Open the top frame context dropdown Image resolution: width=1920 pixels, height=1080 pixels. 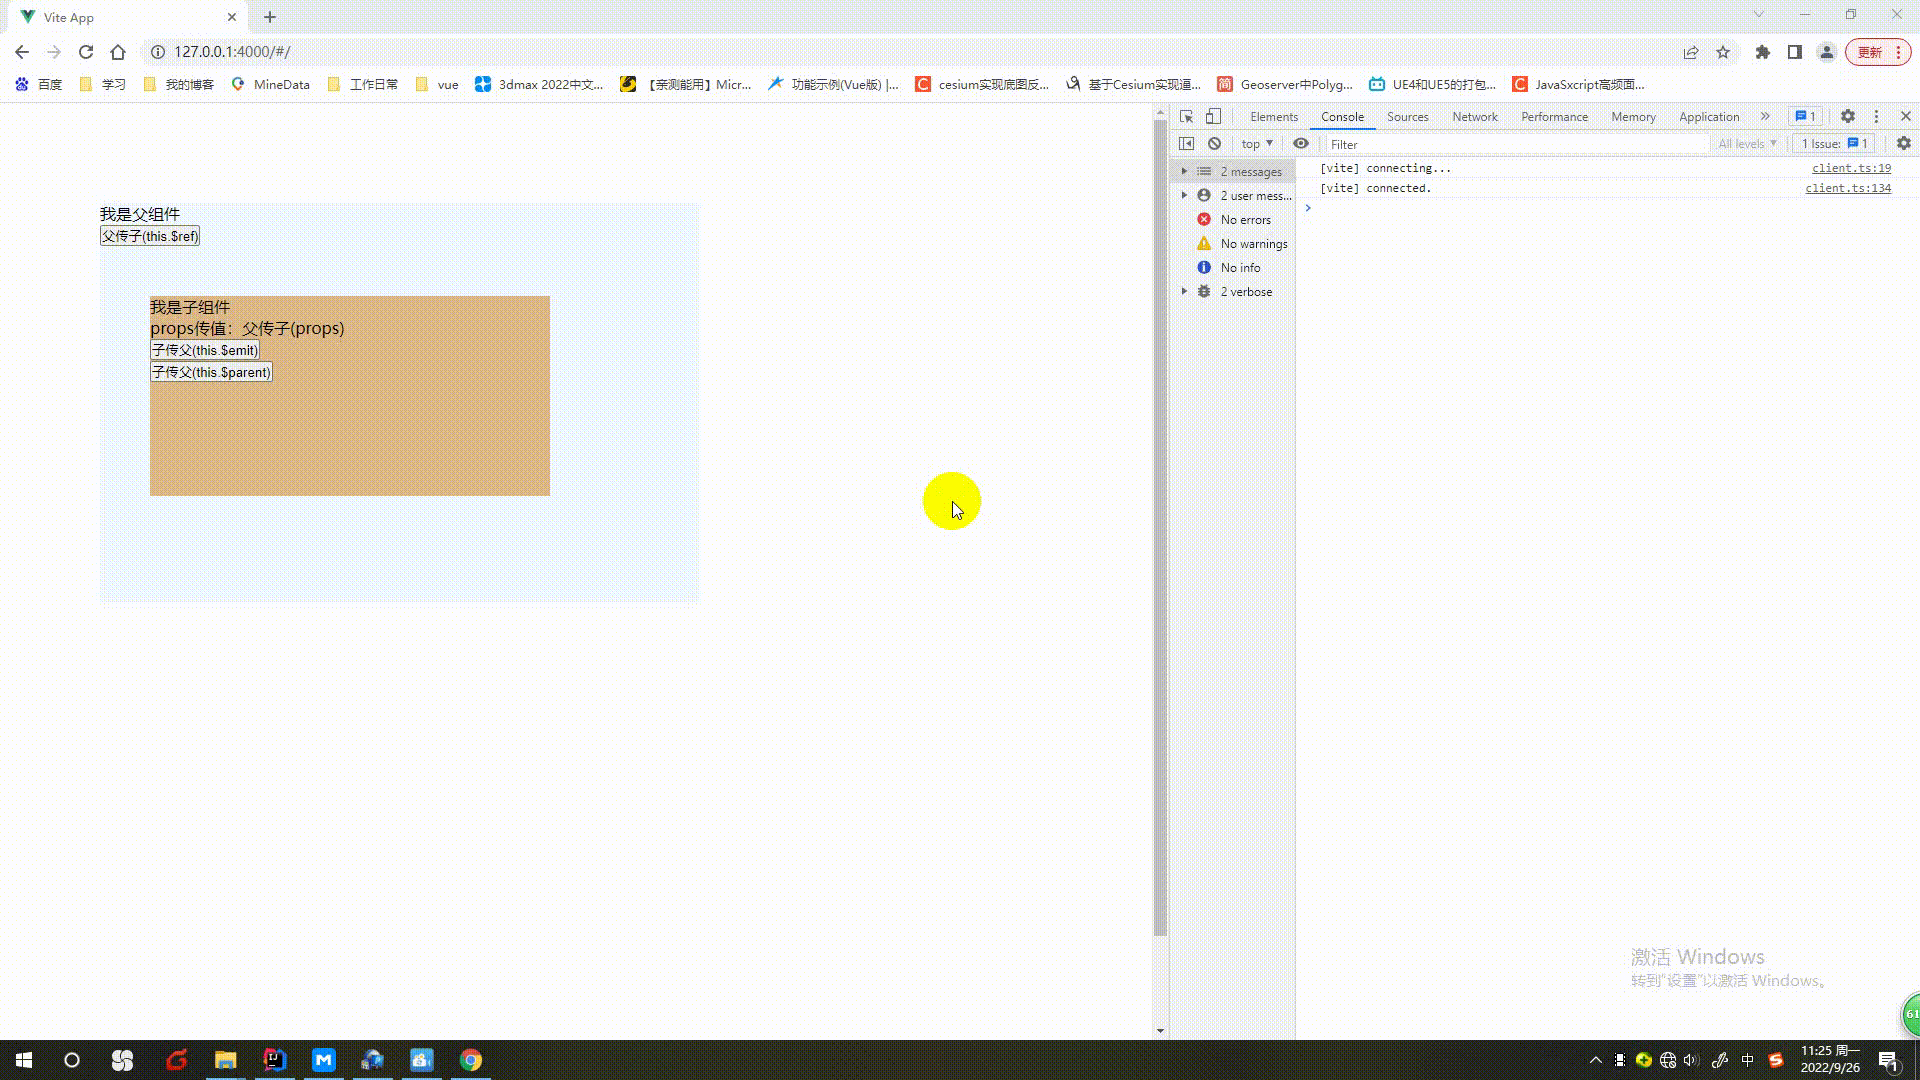pyautogui.click(x=1256, y=143)
